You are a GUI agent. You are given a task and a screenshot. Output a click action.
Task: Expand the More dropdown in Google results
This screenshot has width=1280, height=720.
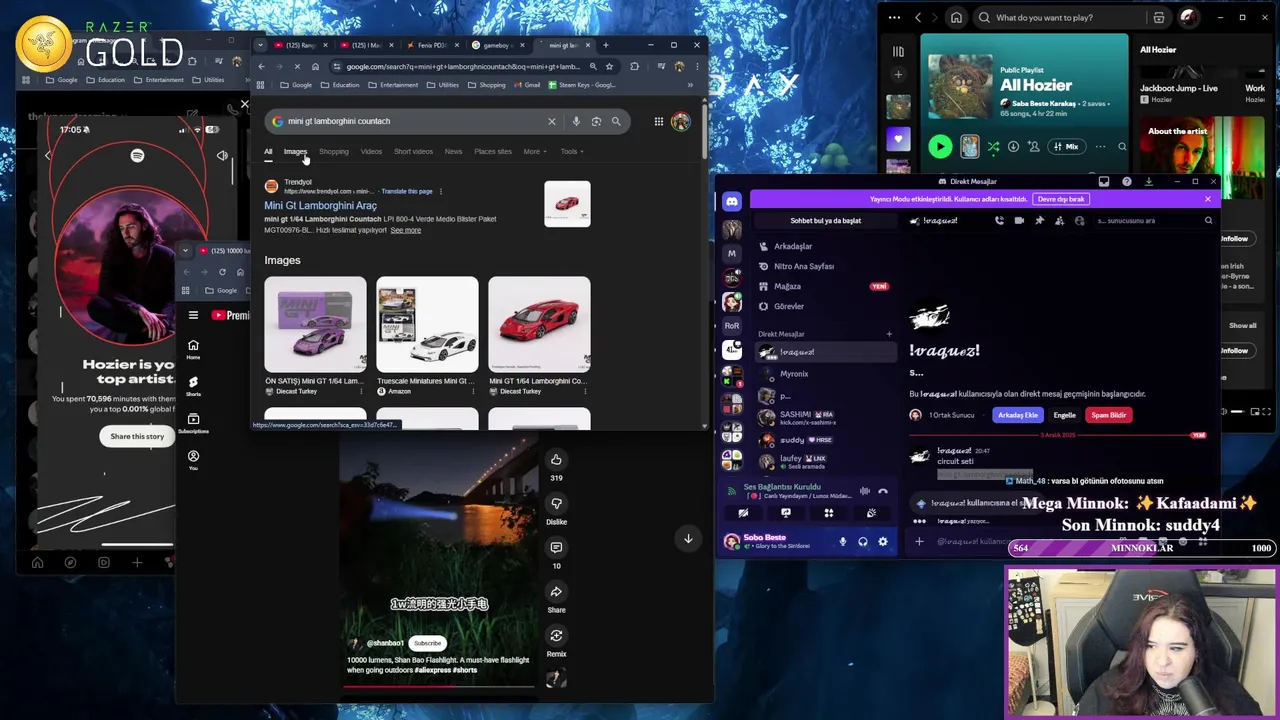(x=535, y=152)
